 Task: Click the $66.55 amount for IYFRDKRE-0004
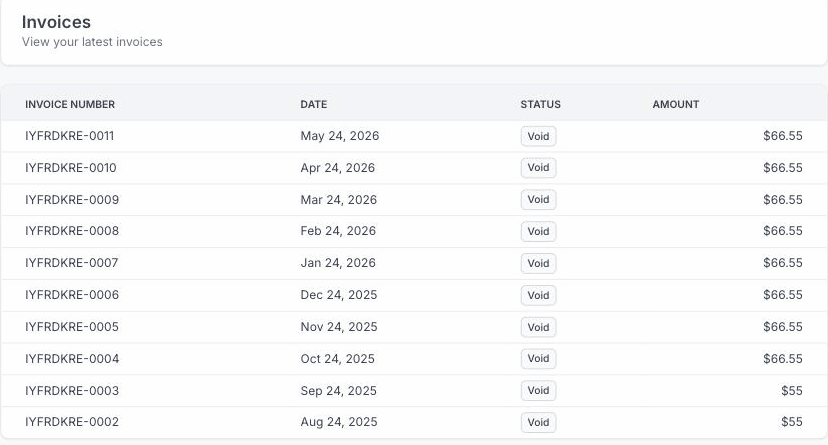(x=783, y=358)
